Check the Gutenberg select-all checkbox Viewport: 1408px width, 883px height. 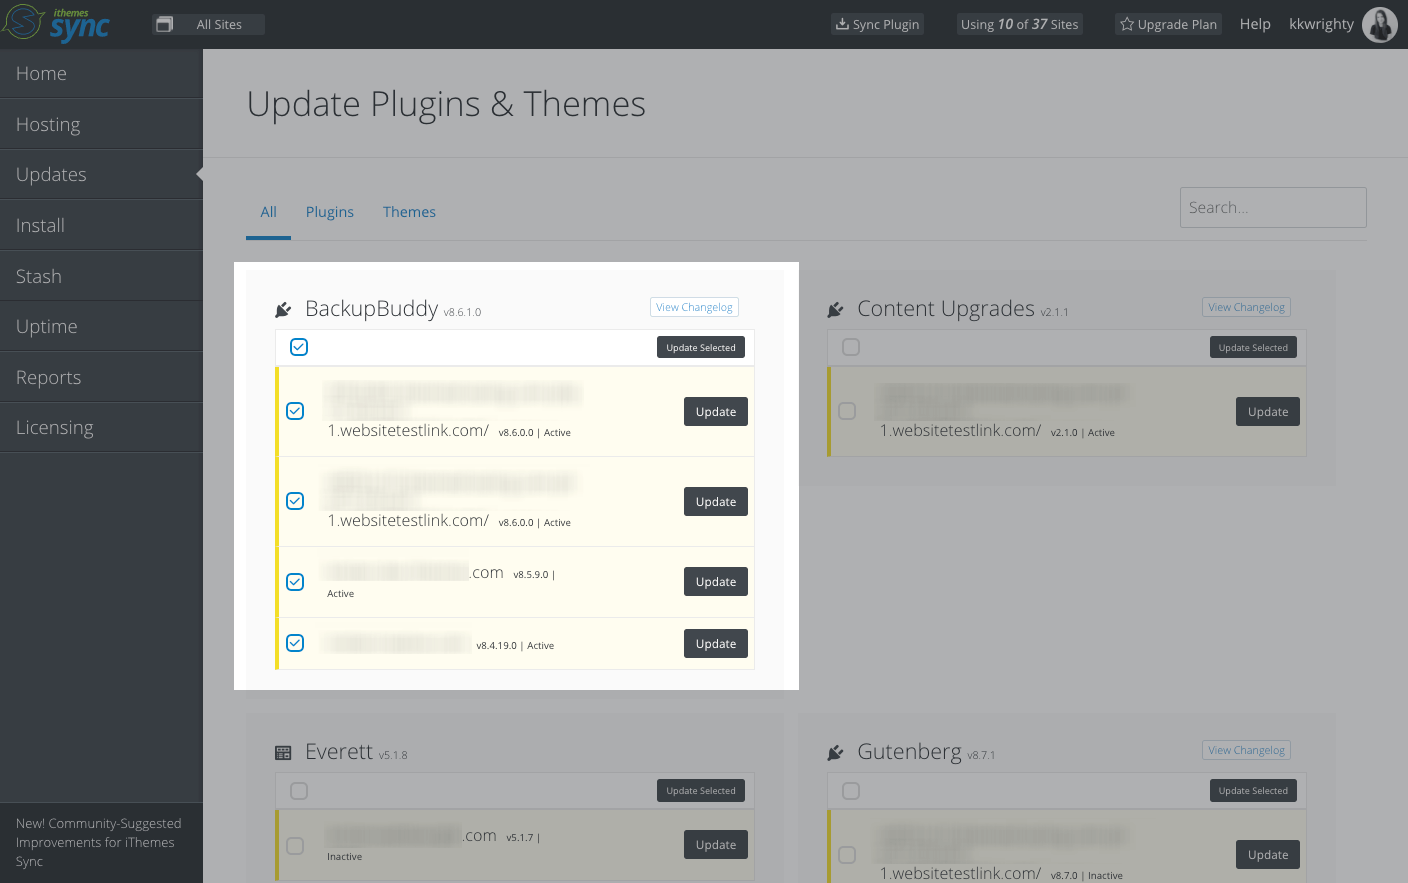click(851, 791)
